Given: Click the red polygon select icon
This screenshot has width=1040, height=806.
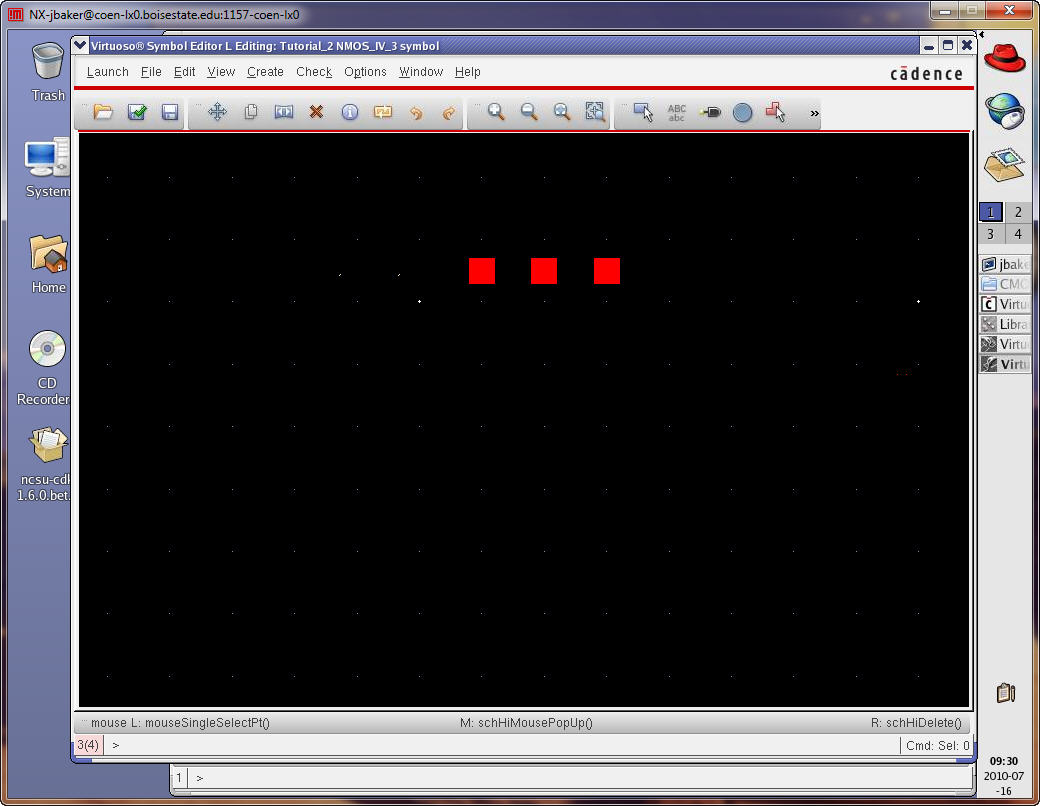Looking at the screenshot, I should pos(775,111).
